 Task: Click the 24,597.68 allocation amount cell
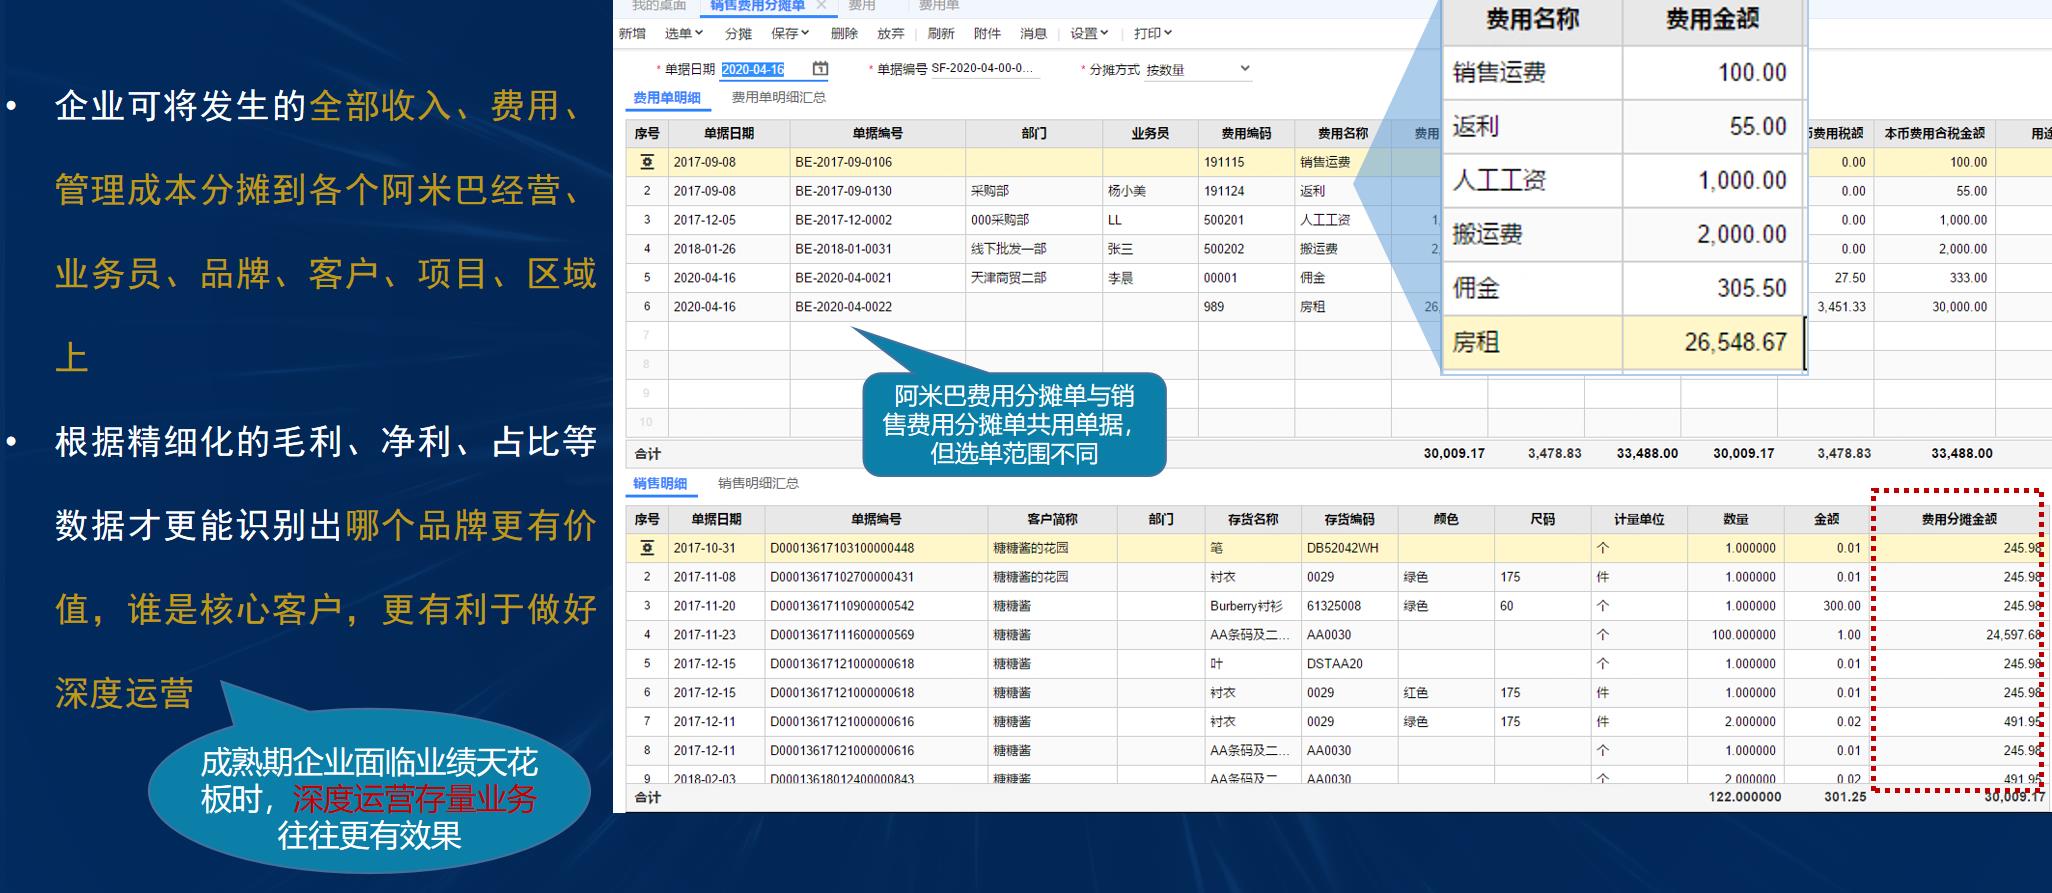click(1959, 635)
